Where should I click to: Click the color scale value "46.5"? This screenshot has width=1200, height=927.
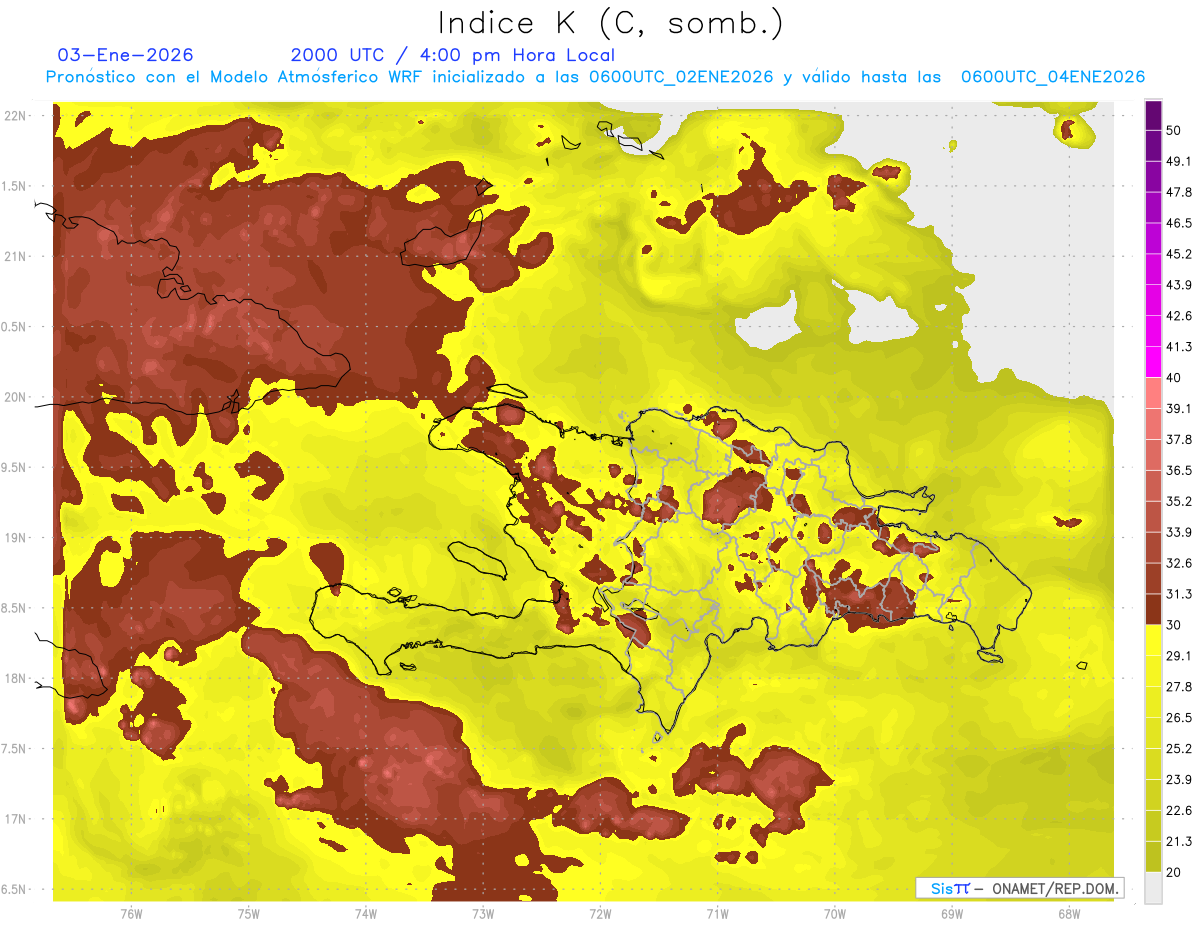coord(1179,223)
